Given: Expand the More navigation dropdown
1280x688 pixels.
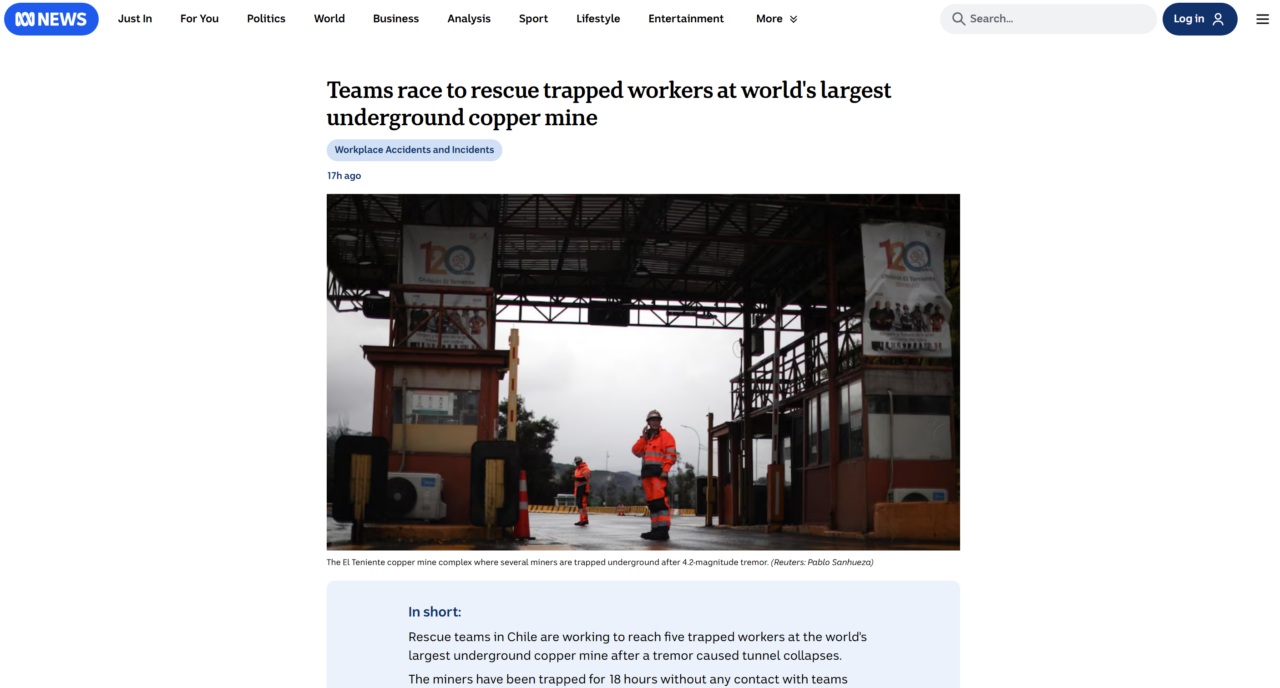Looking at the screenshot, I should click(777, 19).
